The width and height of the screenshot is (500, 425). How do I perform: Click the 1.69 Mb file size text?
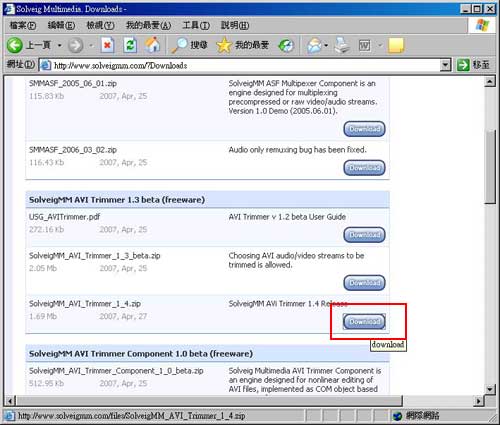click(43, 316)
